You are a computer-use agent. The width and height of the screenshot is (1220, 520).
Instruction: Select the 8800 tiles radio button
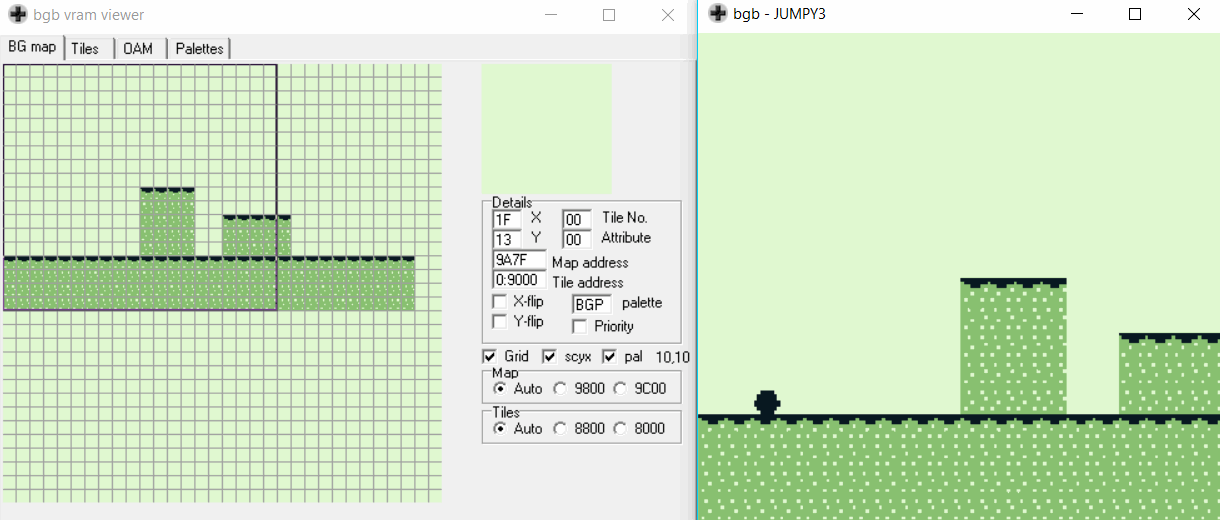click(560, 428)
